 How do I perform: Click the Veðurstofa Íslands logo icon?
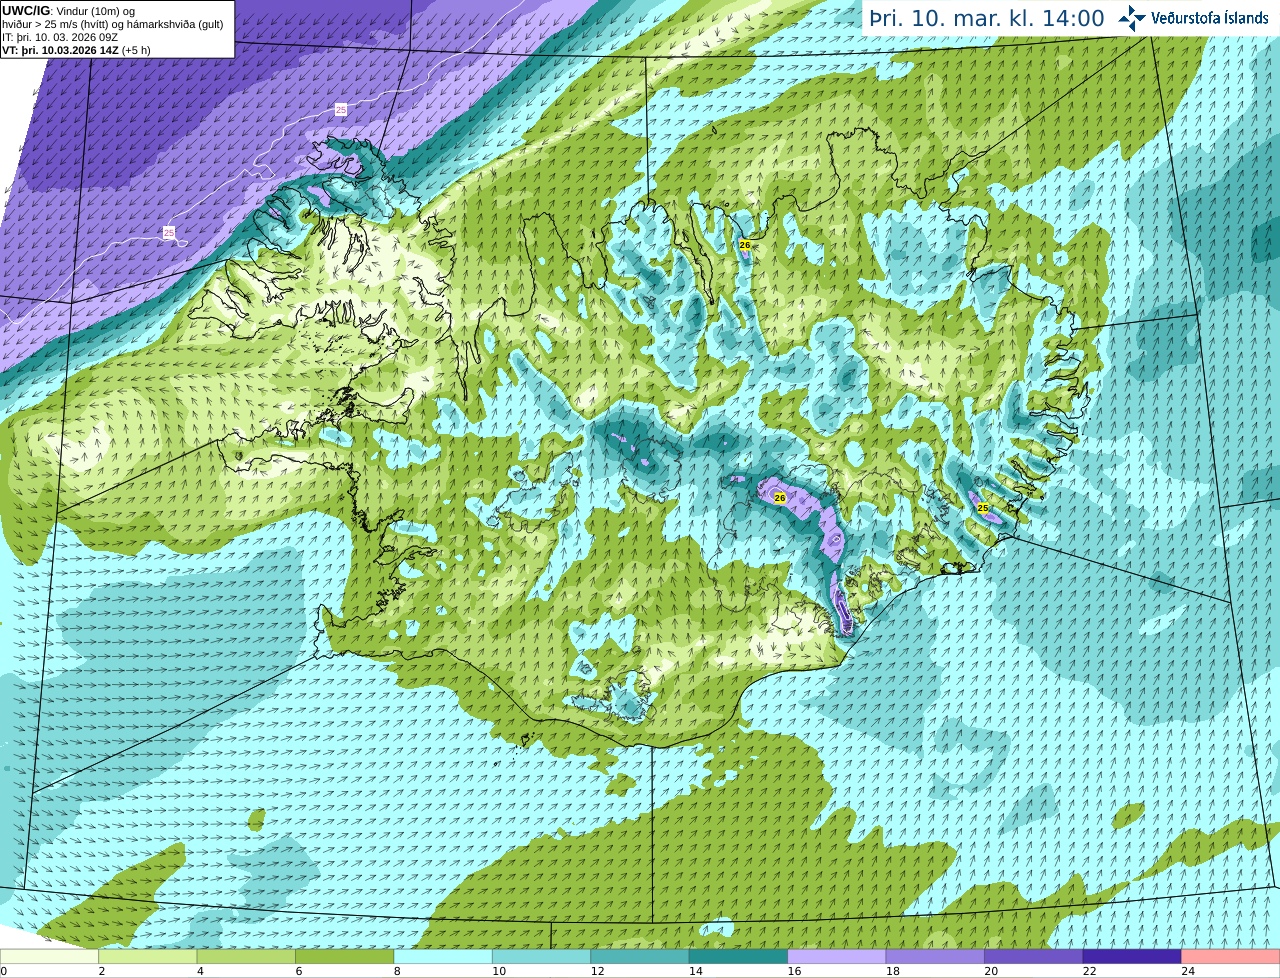[1132, 18]
